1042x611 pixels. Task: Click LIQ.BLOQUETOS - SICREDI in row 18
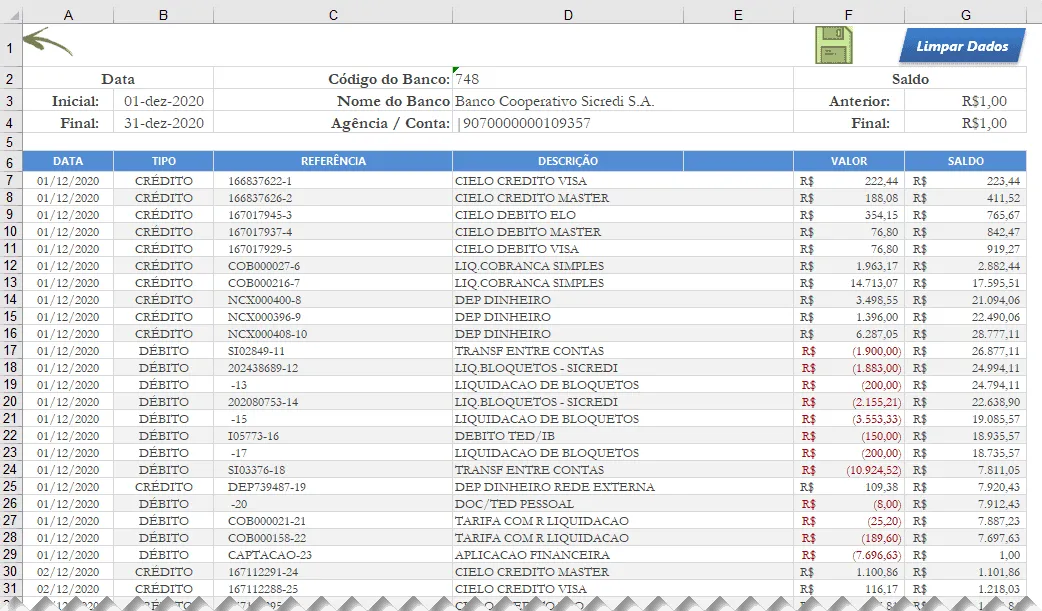pyautogui.click(x=568, y=368)
